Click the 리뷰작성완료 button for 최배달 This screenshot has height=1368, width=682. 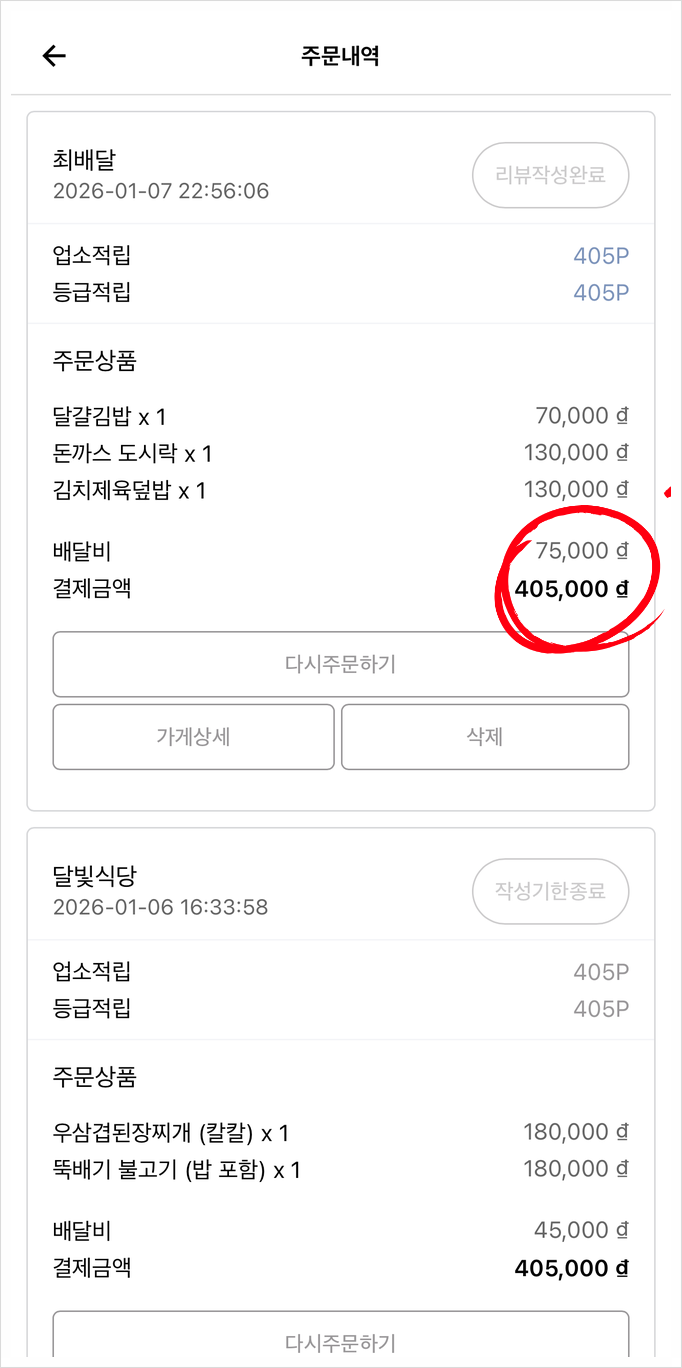(550, 175)
